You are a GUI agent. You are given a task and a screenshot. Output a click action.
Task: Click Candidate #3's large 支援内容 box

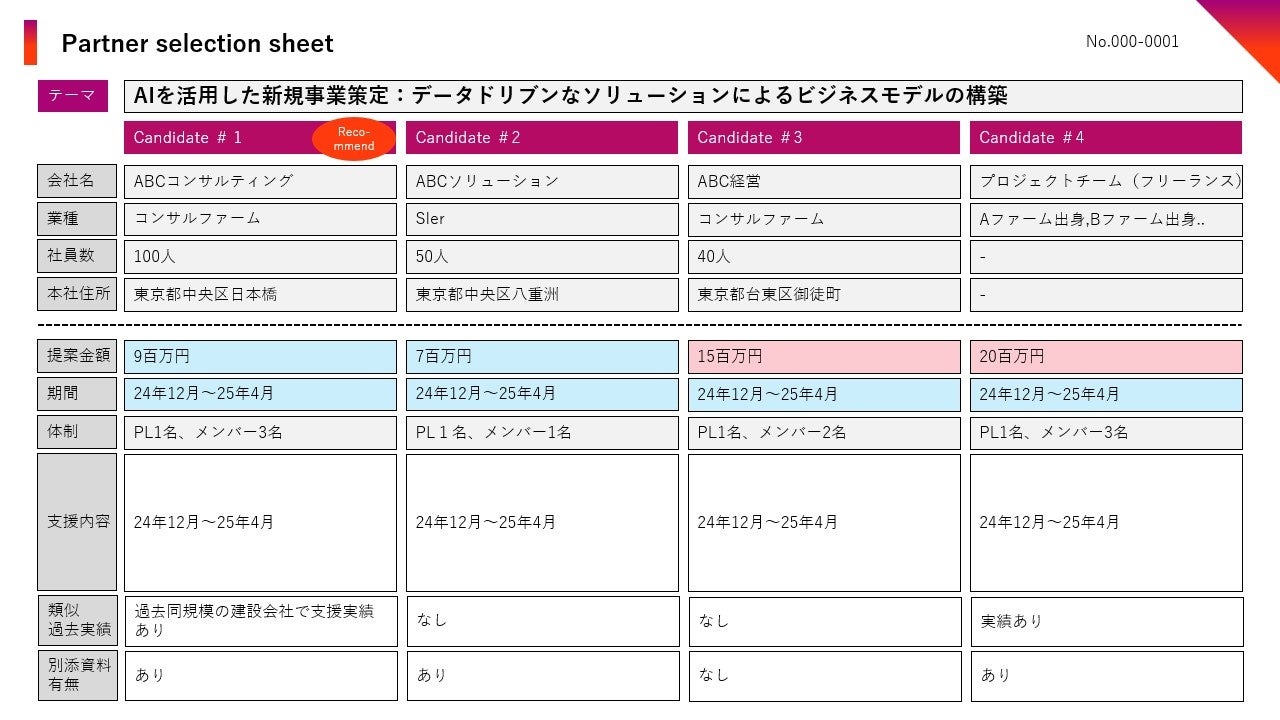click(x=824, y=523)
